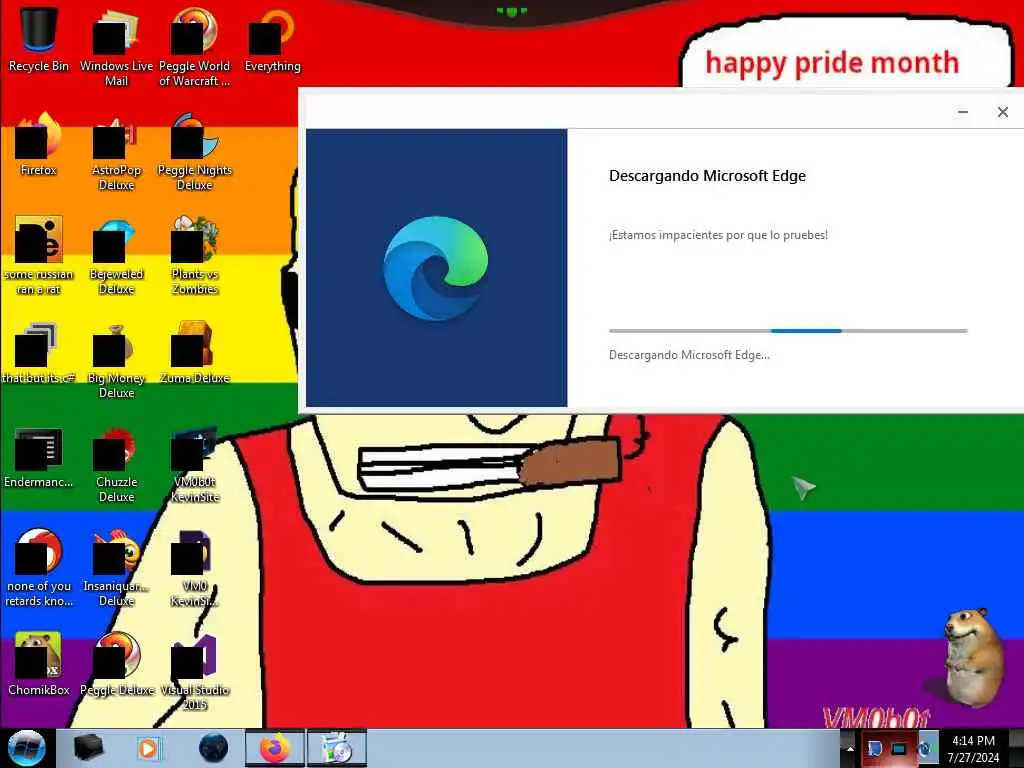1024x768 pixels.
Task: Click the dark sphere taskbar icon
Action: pos(214,748)
